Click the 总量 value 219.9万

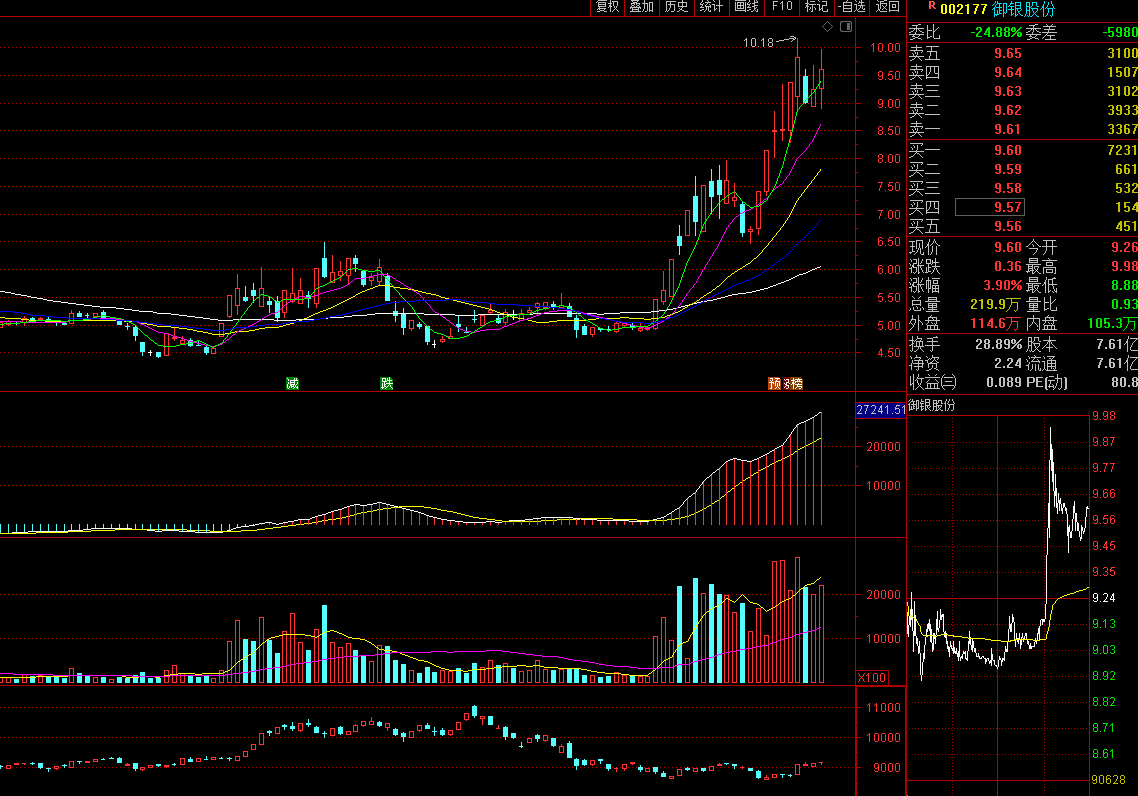coord(995,305)
